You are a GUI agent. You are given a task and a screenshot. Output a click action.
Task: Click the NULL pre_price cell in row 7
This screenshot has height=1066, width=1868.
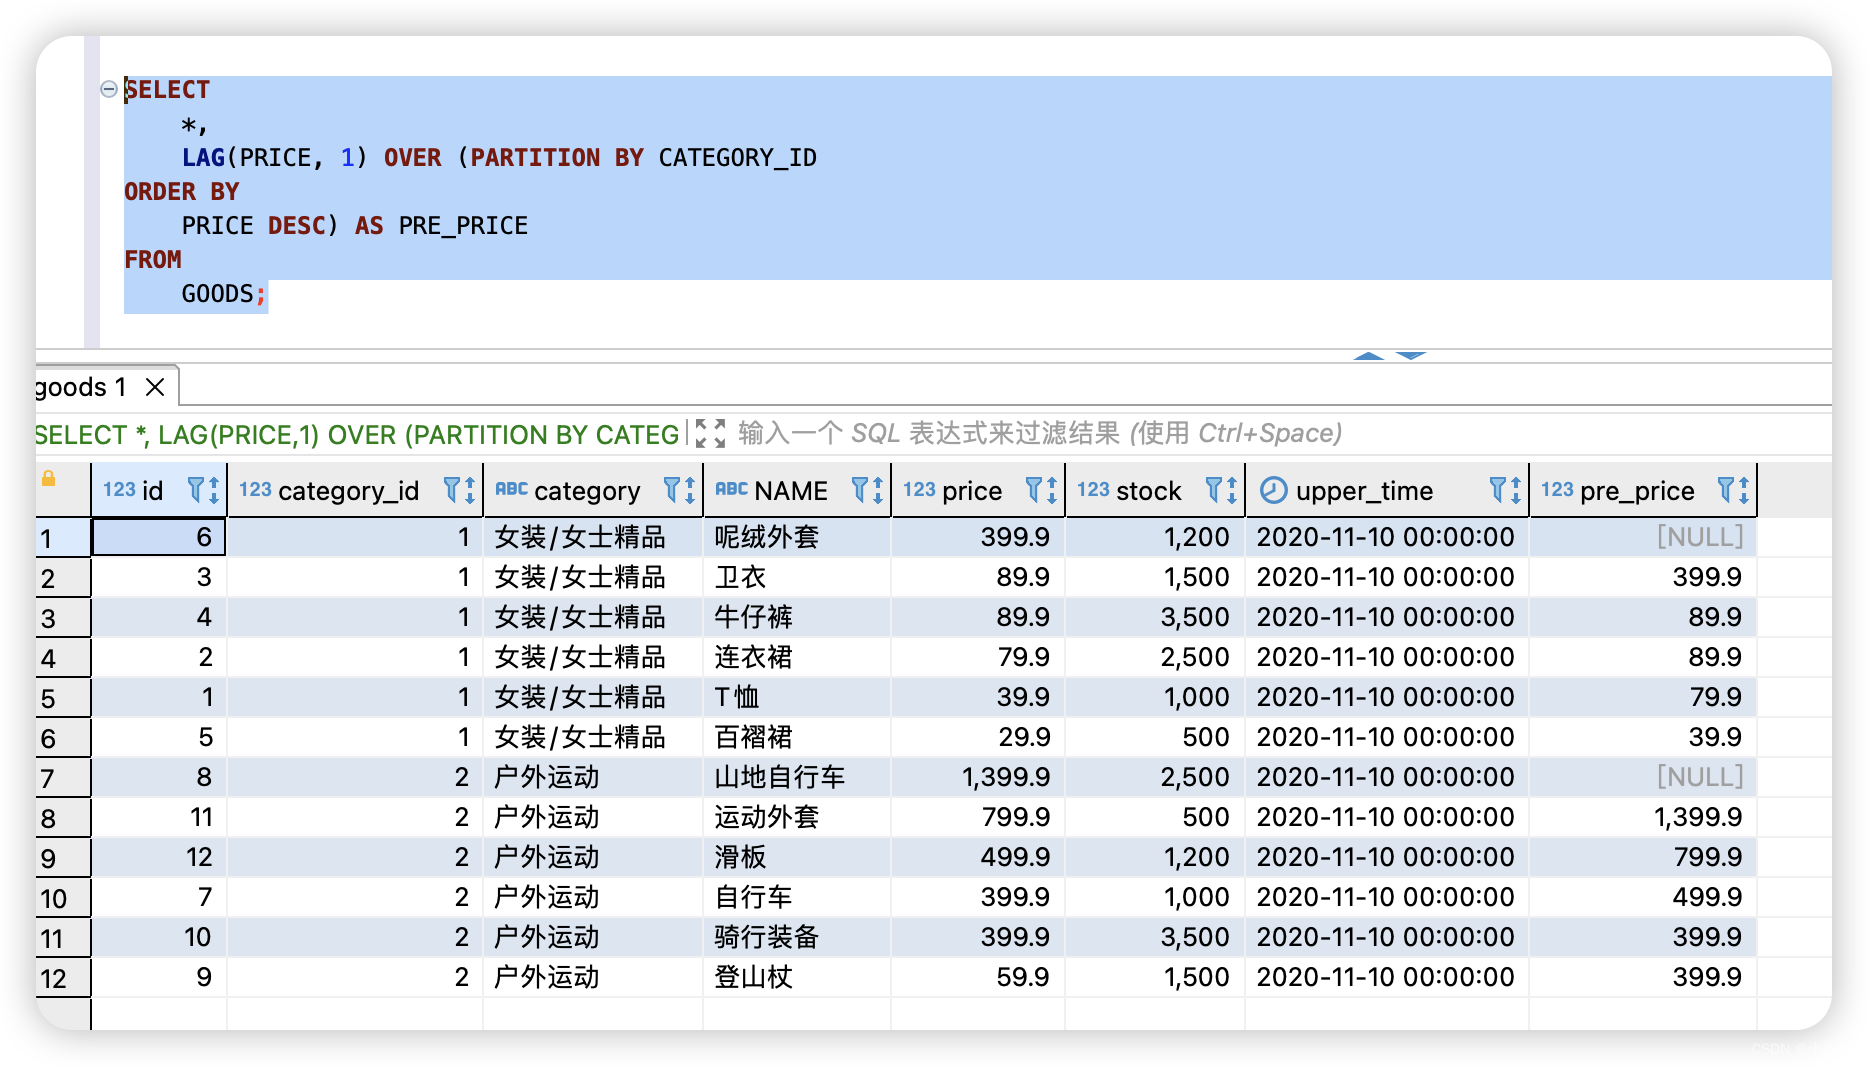(x=1643, y=777)
